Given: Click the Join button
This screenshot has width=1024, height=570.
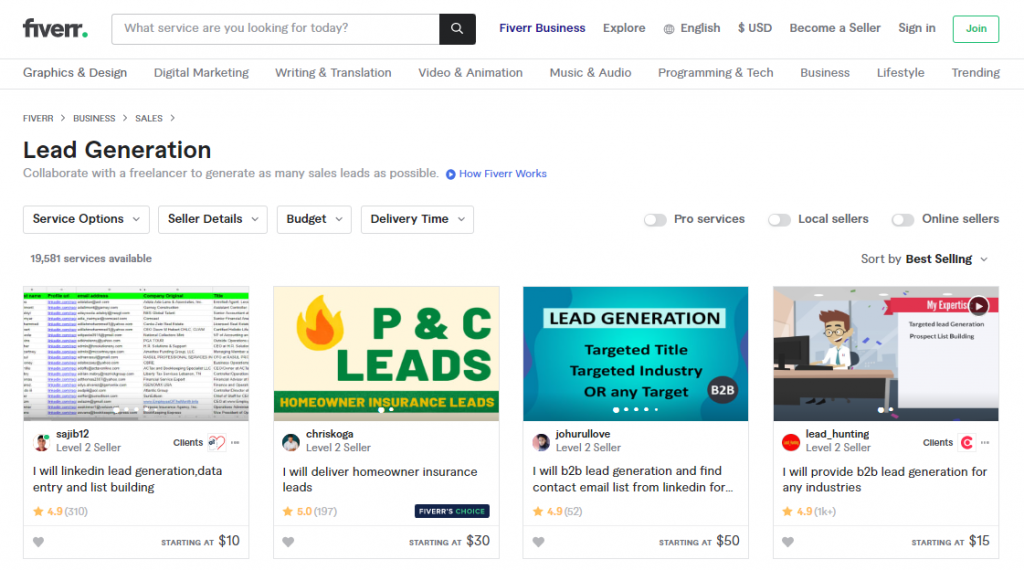Looking at the screenshot, I should point(975,29).
